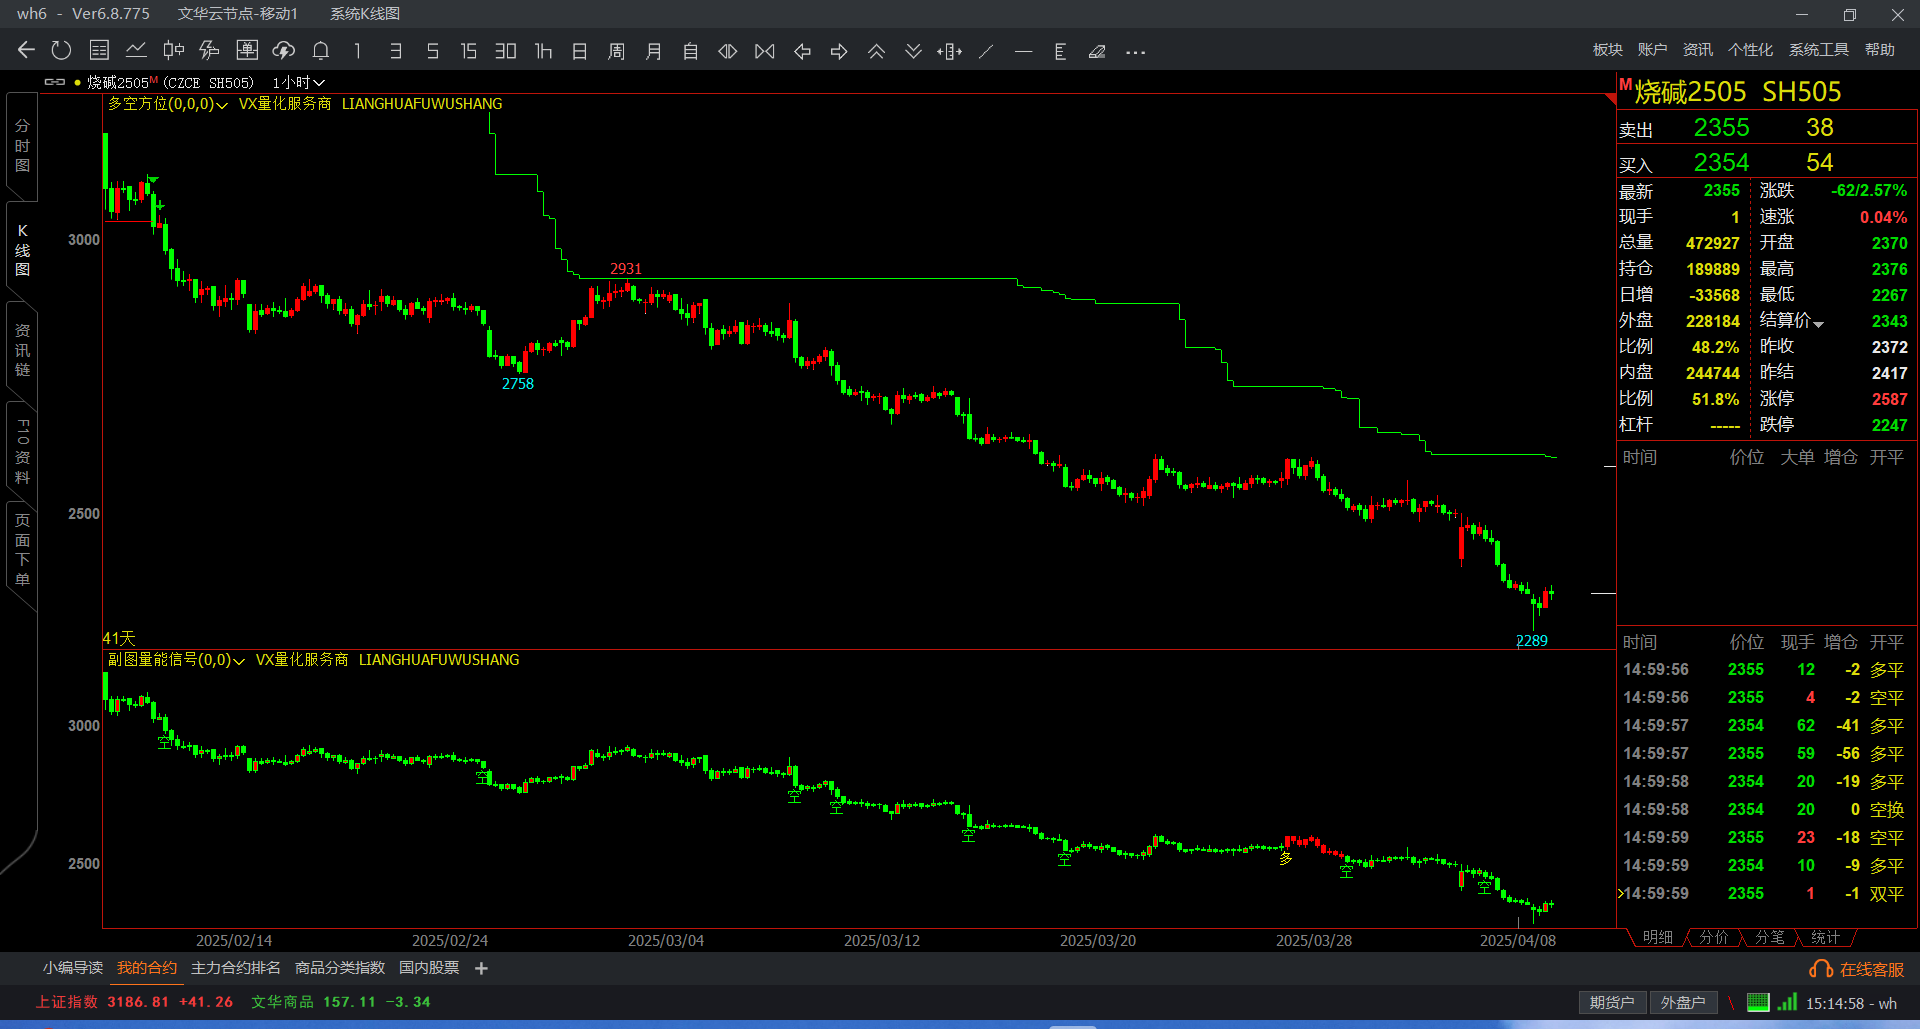Select the 分价 tab under trade details

point(1713,937)
